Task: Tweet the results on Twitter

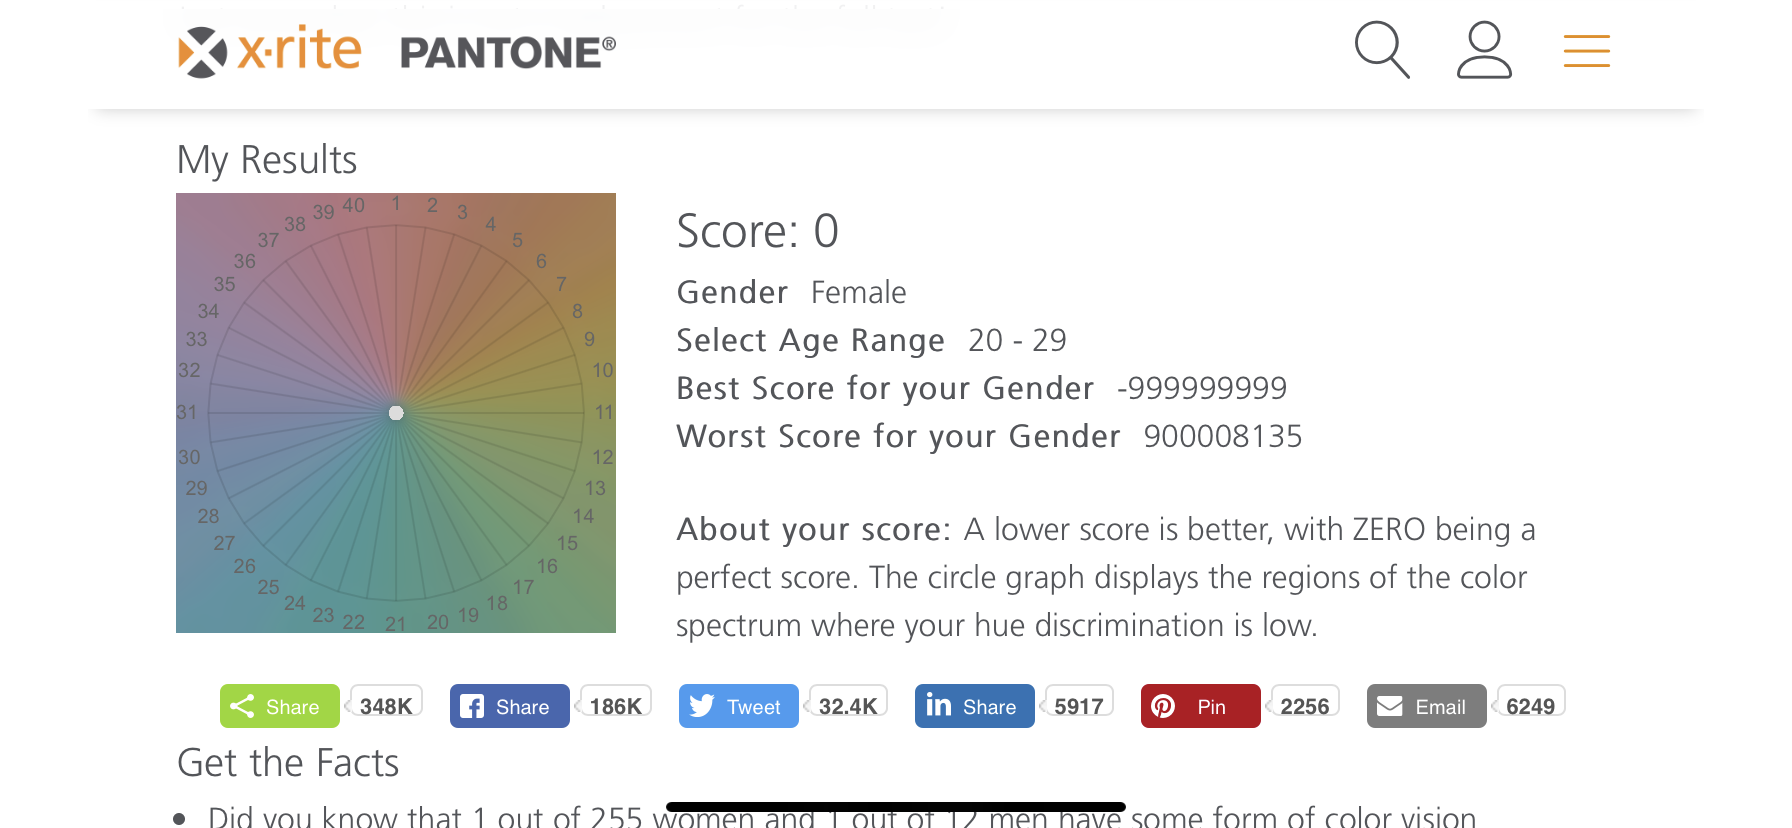Action: pos(739,706)
